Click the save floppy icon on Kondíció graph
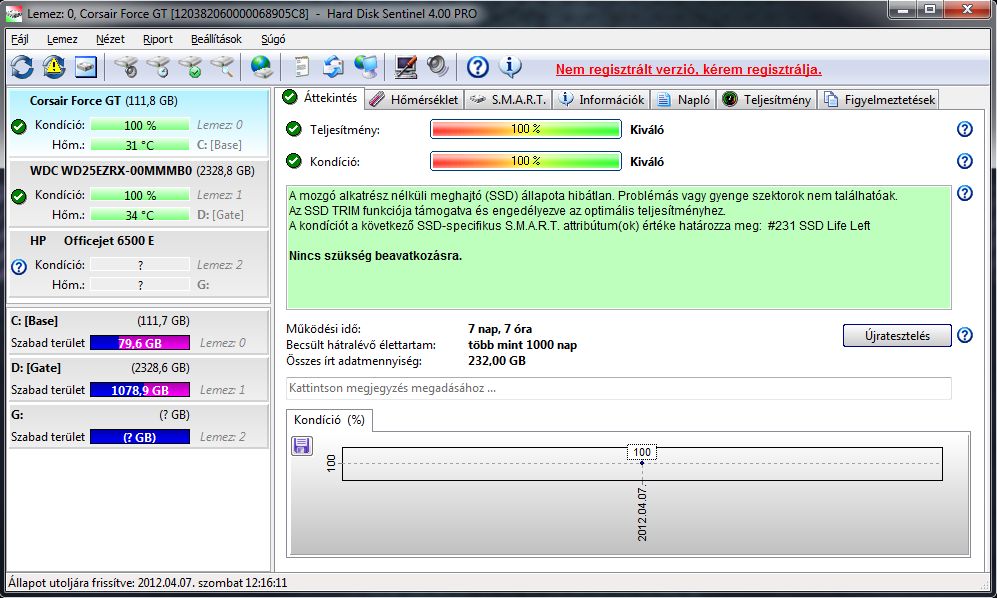 302,445
